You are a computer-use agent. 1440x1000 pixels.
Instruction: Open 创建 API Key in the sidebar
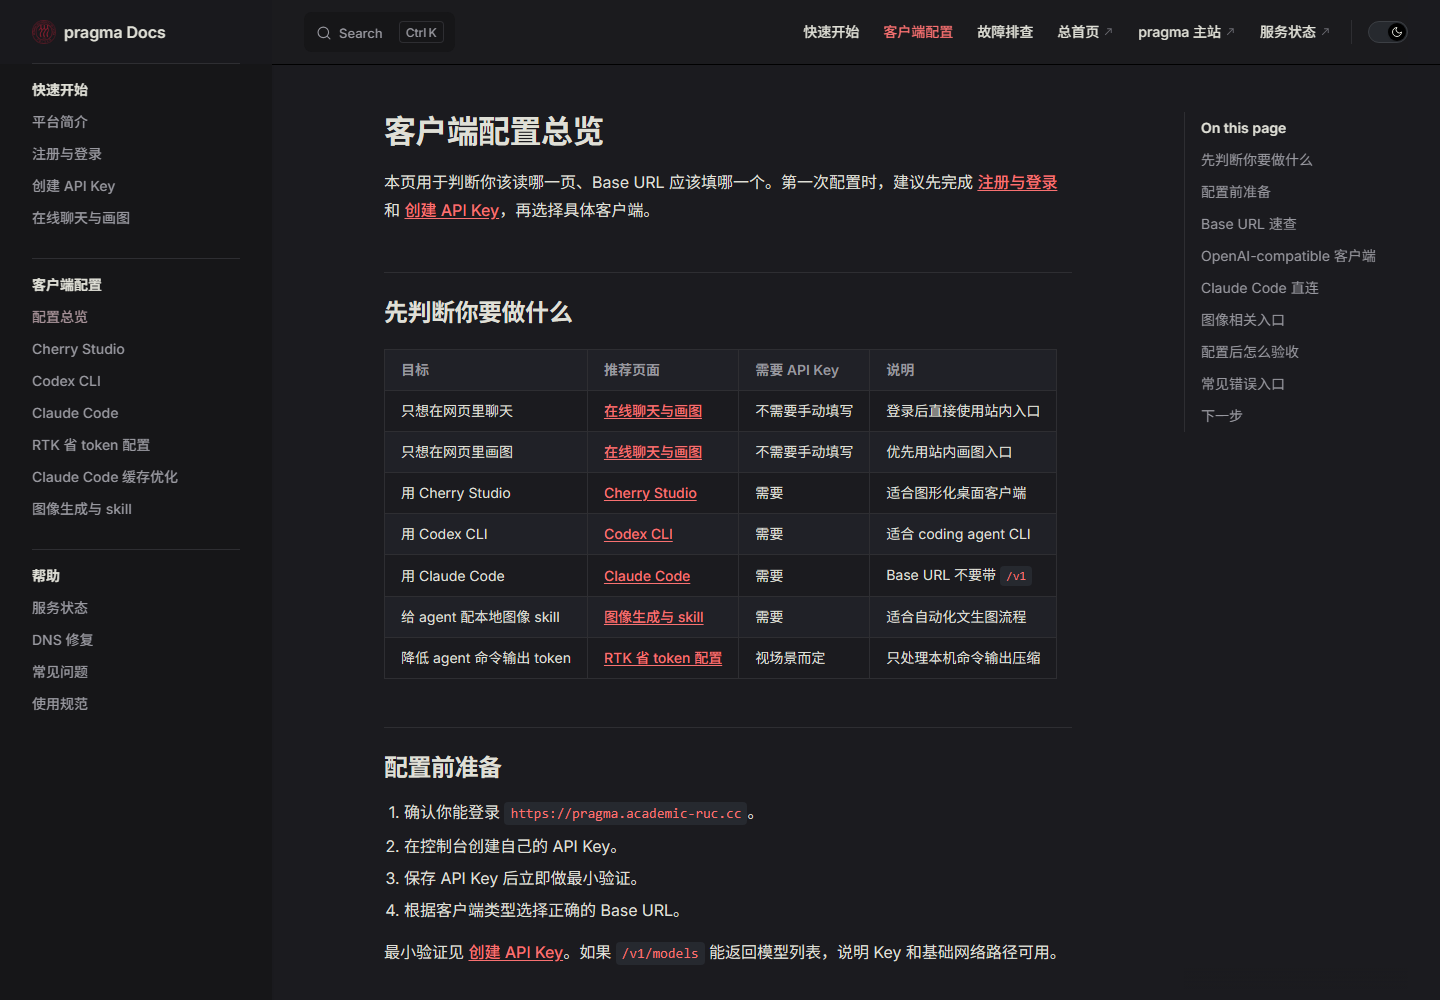click(74, 186)
